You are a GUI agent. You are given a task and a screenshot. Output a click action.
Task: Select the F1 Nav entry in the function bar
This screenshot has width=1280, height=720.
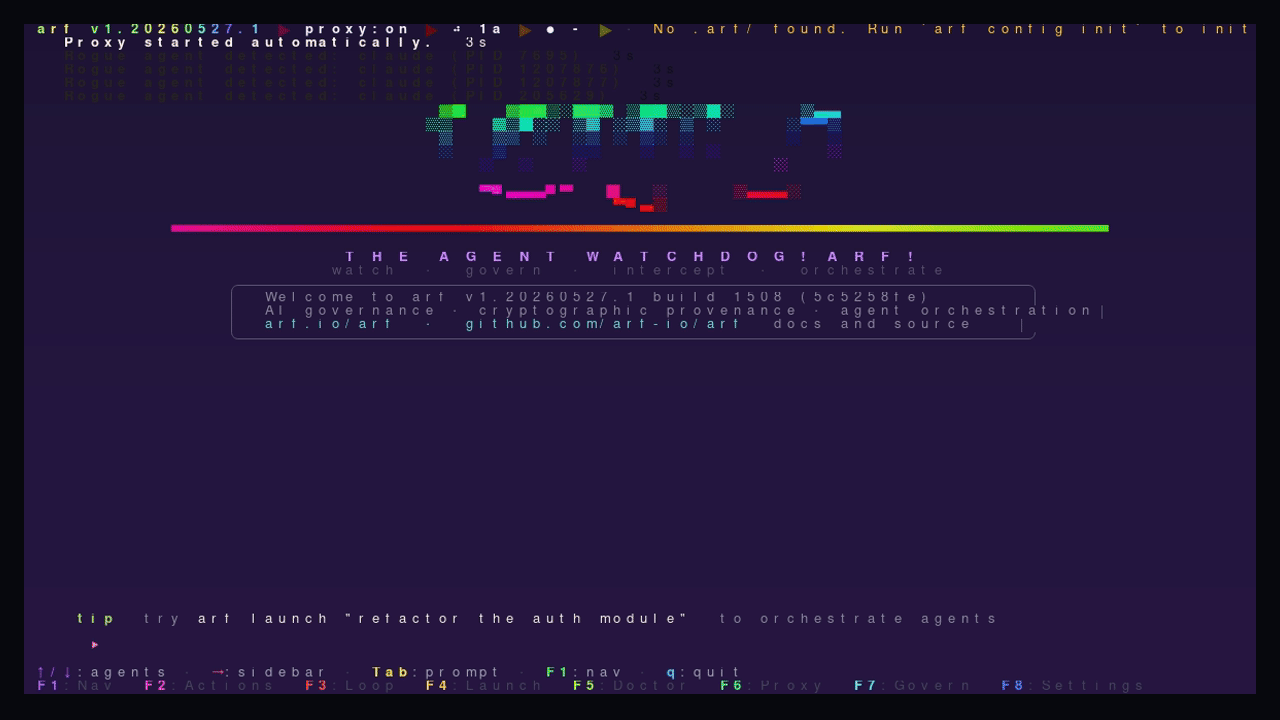pos(77,686)
